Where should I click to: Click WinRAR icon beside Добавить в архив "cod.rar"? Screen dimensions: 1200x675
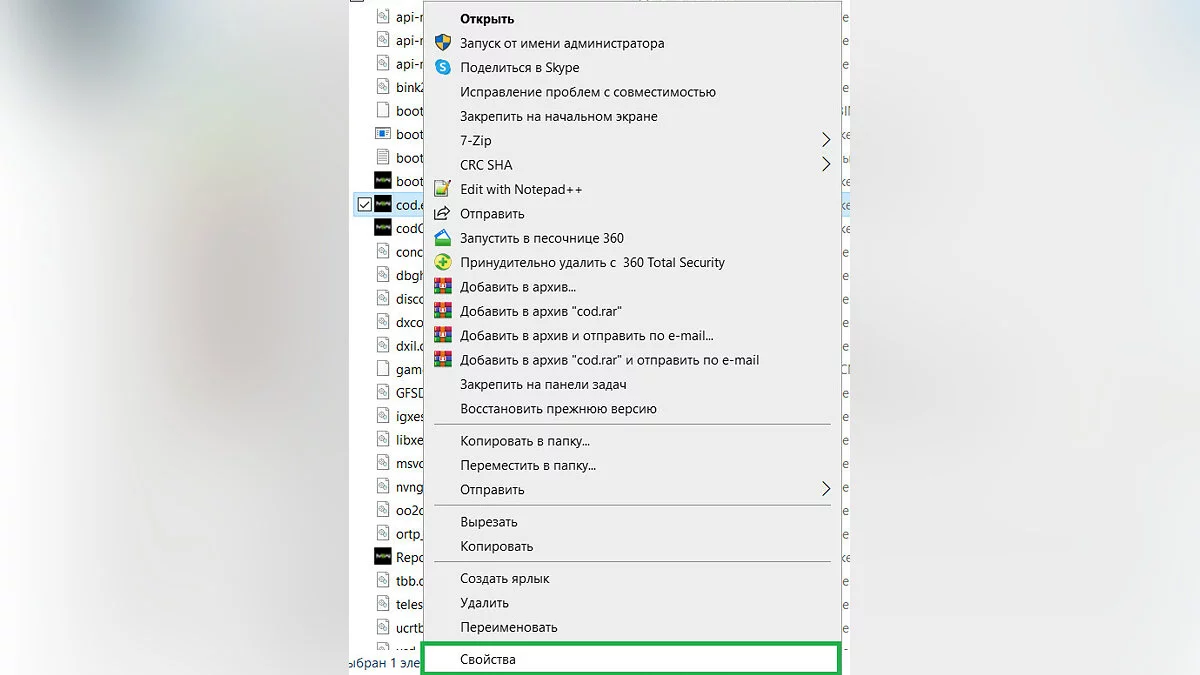click(443, 311)
